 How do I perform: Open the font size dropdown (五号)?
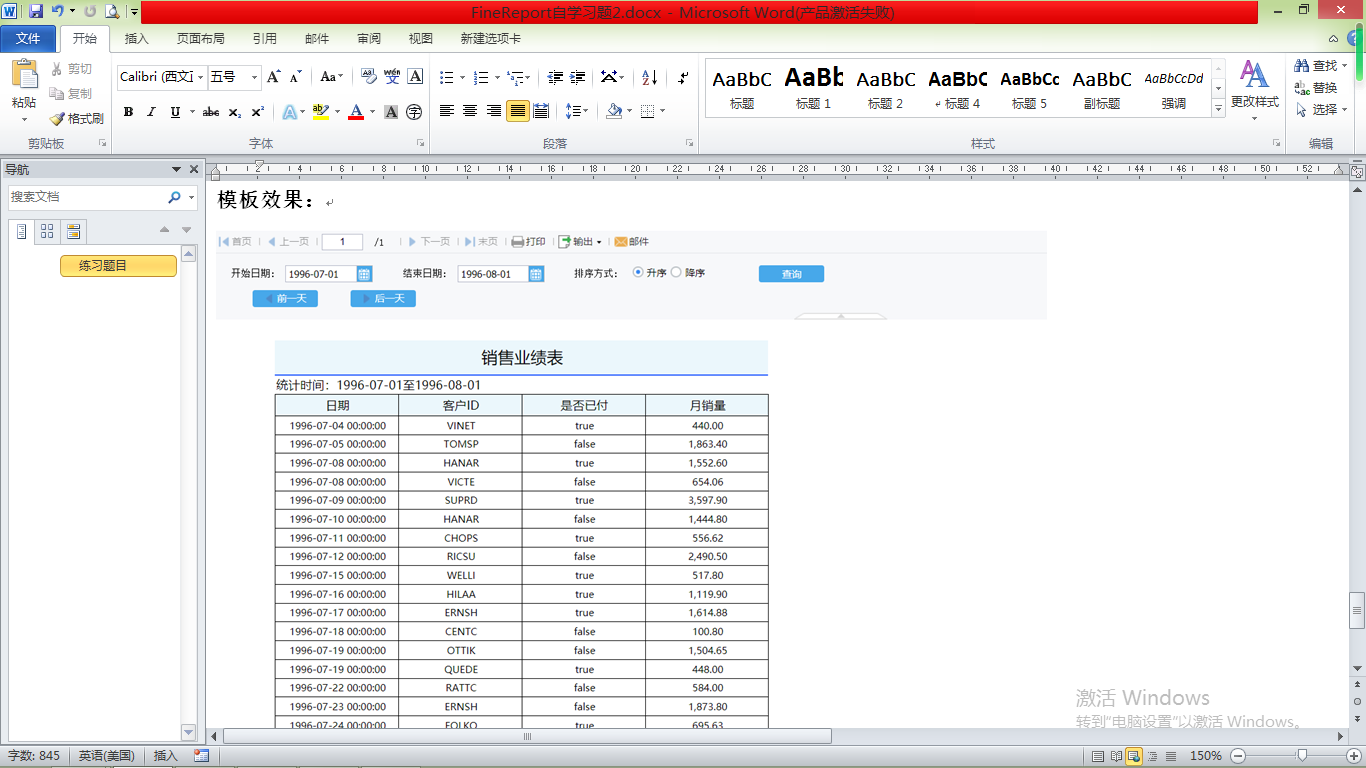[x=254, y=77]
